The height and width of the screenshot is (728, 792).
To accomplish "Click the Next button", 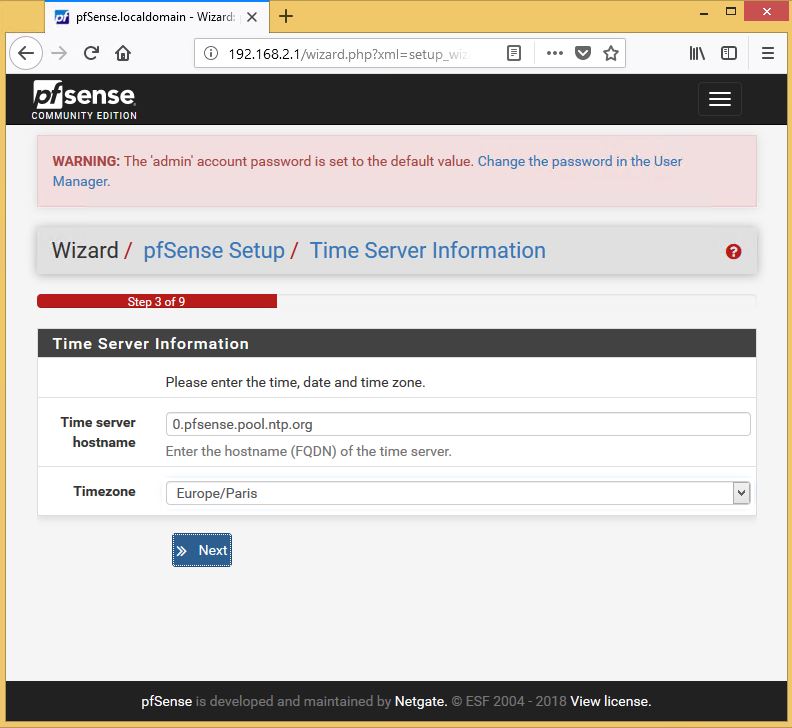I will (202, 550).
